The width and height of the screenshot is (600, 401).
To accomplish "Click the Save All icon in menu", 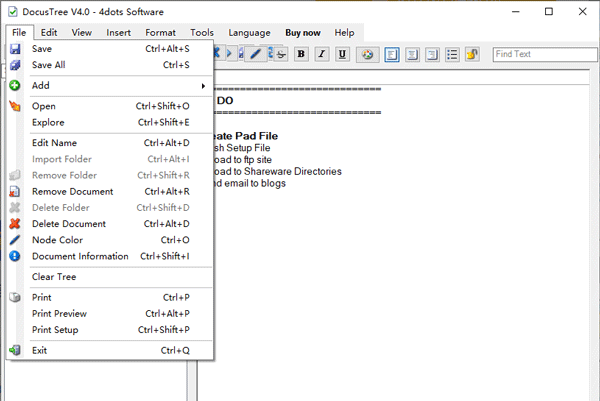I will click(x=15, y=65).
